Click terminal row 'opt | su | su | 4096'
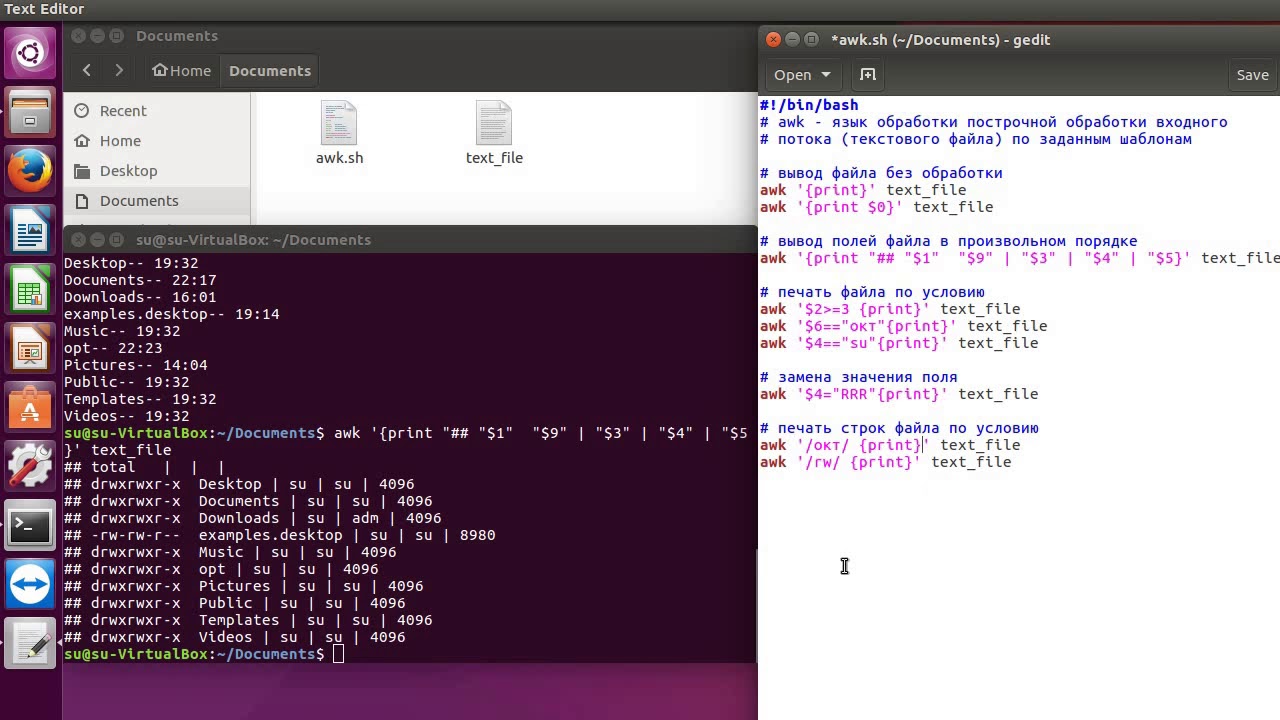The image size is (1280, 720). pyautogui.click(x=221, y=569)
